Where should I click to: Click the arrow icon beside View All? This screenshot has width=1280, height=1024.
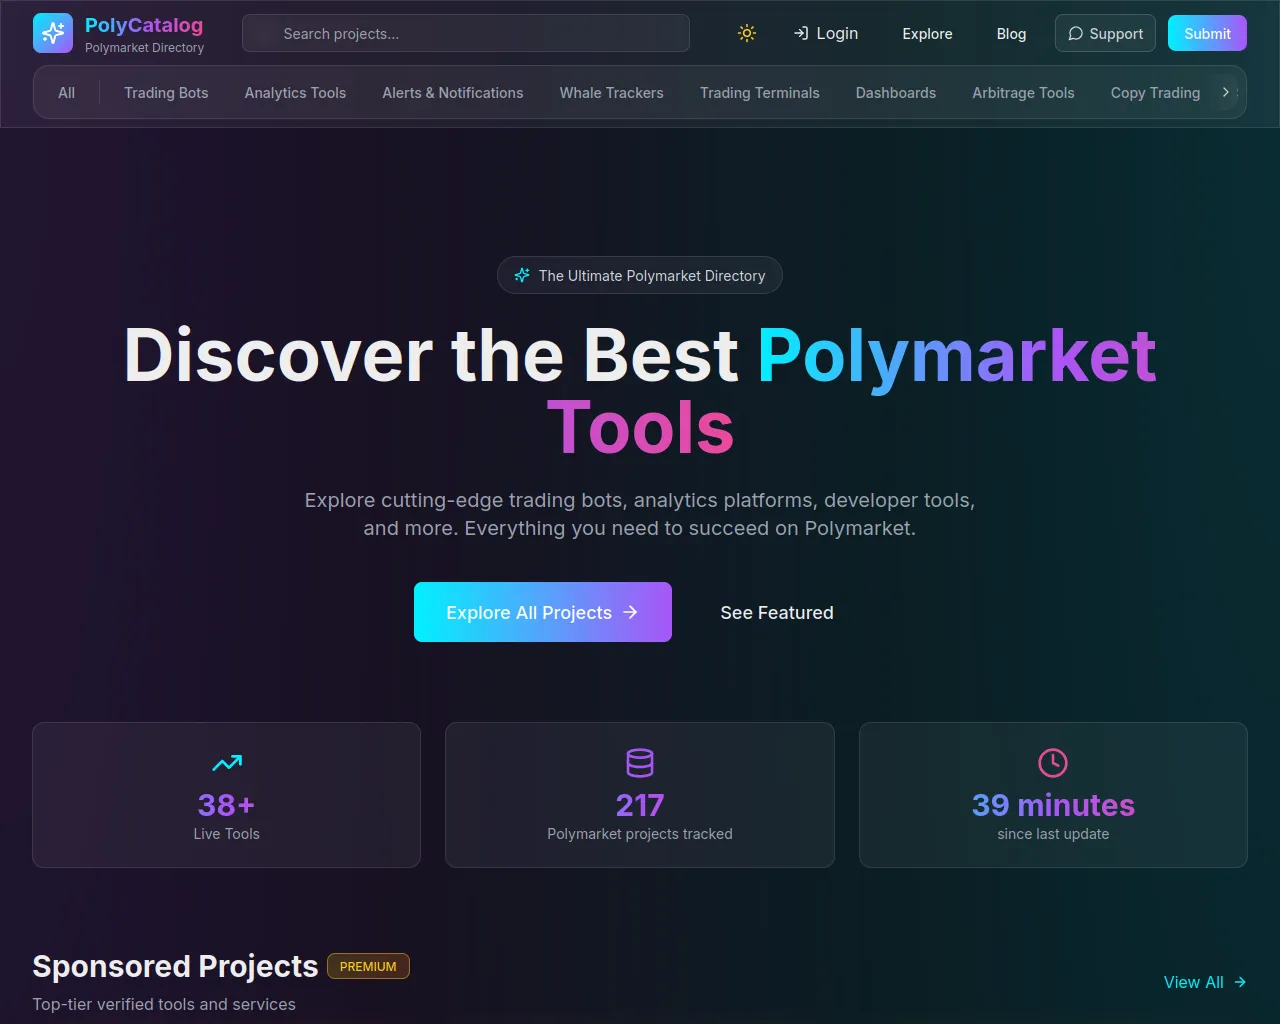(x=1240, y=982)
